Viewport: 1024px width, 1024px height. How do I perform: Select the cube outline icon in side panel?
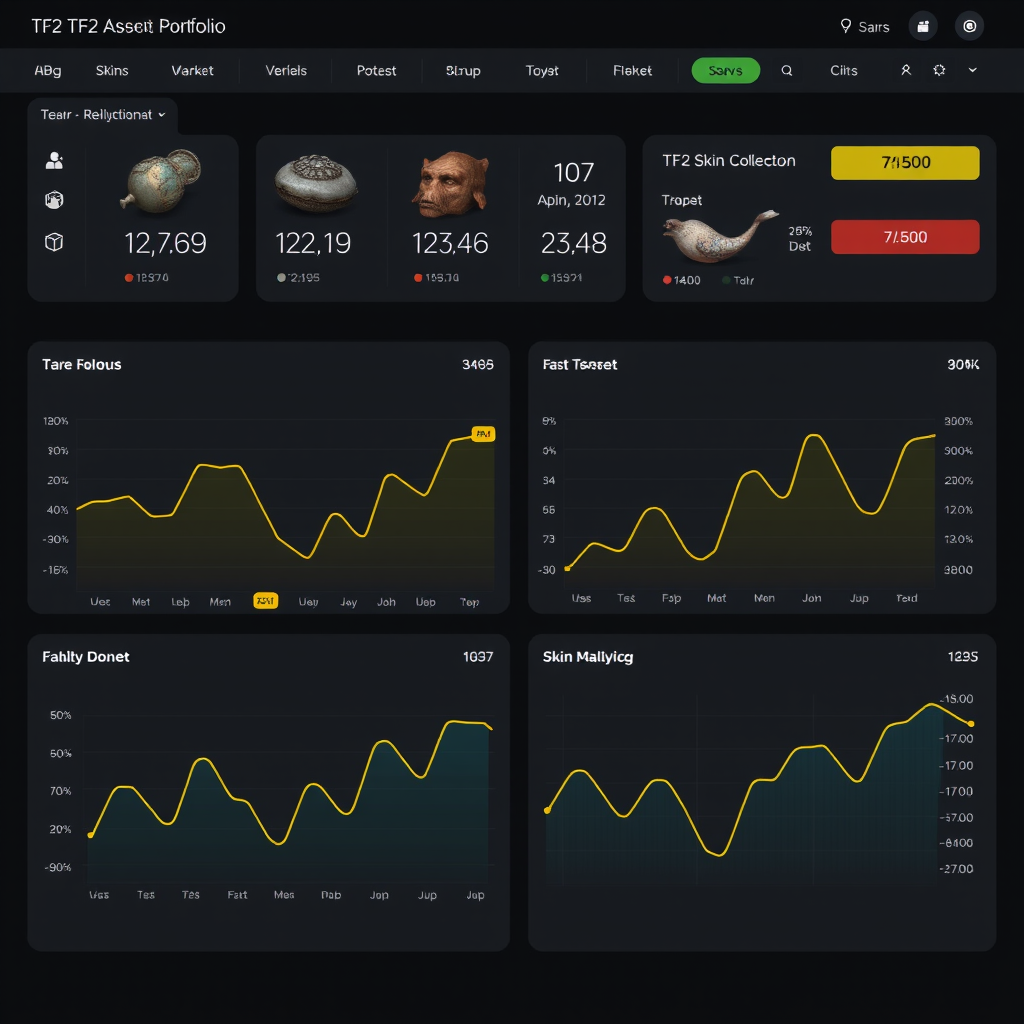(x=54, y=242)
